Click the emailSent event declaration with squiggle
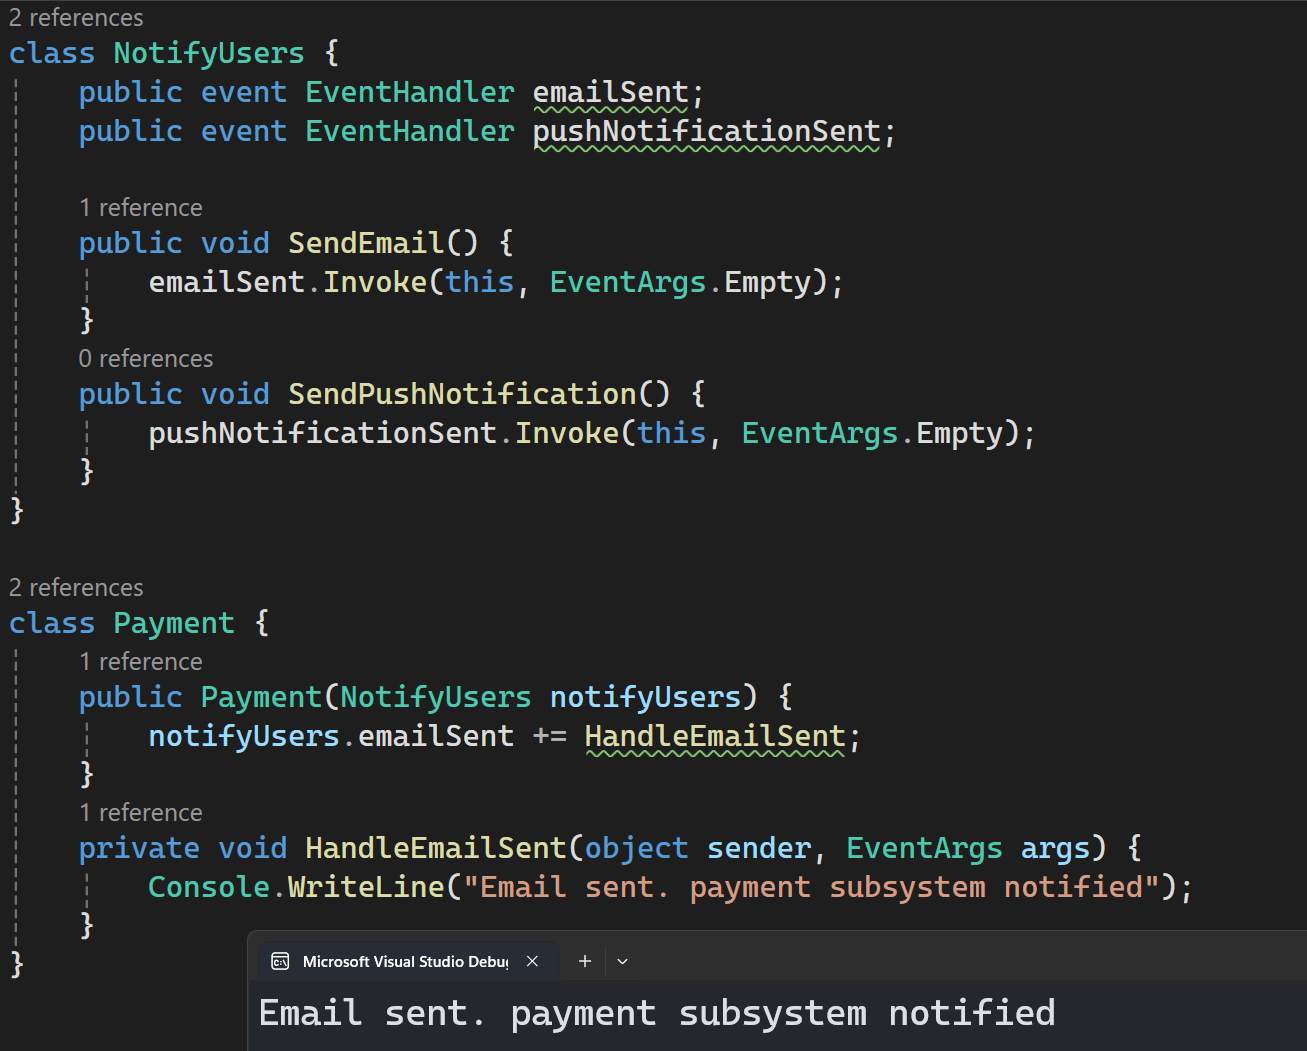The height and width of the screenshot is (1051, 1307). [x=610, y=93]
